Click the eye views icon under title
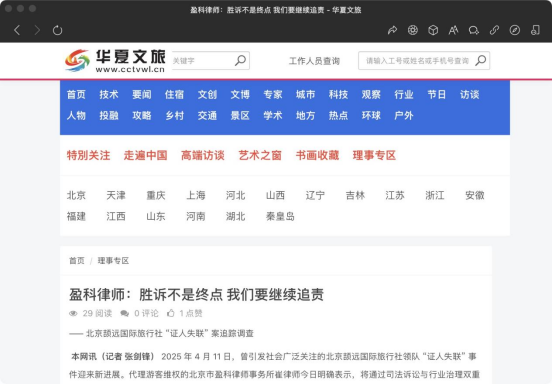Image resolution: width=552 pixels, height=384 pixels. pyautogui.click(x=73, y=313)
